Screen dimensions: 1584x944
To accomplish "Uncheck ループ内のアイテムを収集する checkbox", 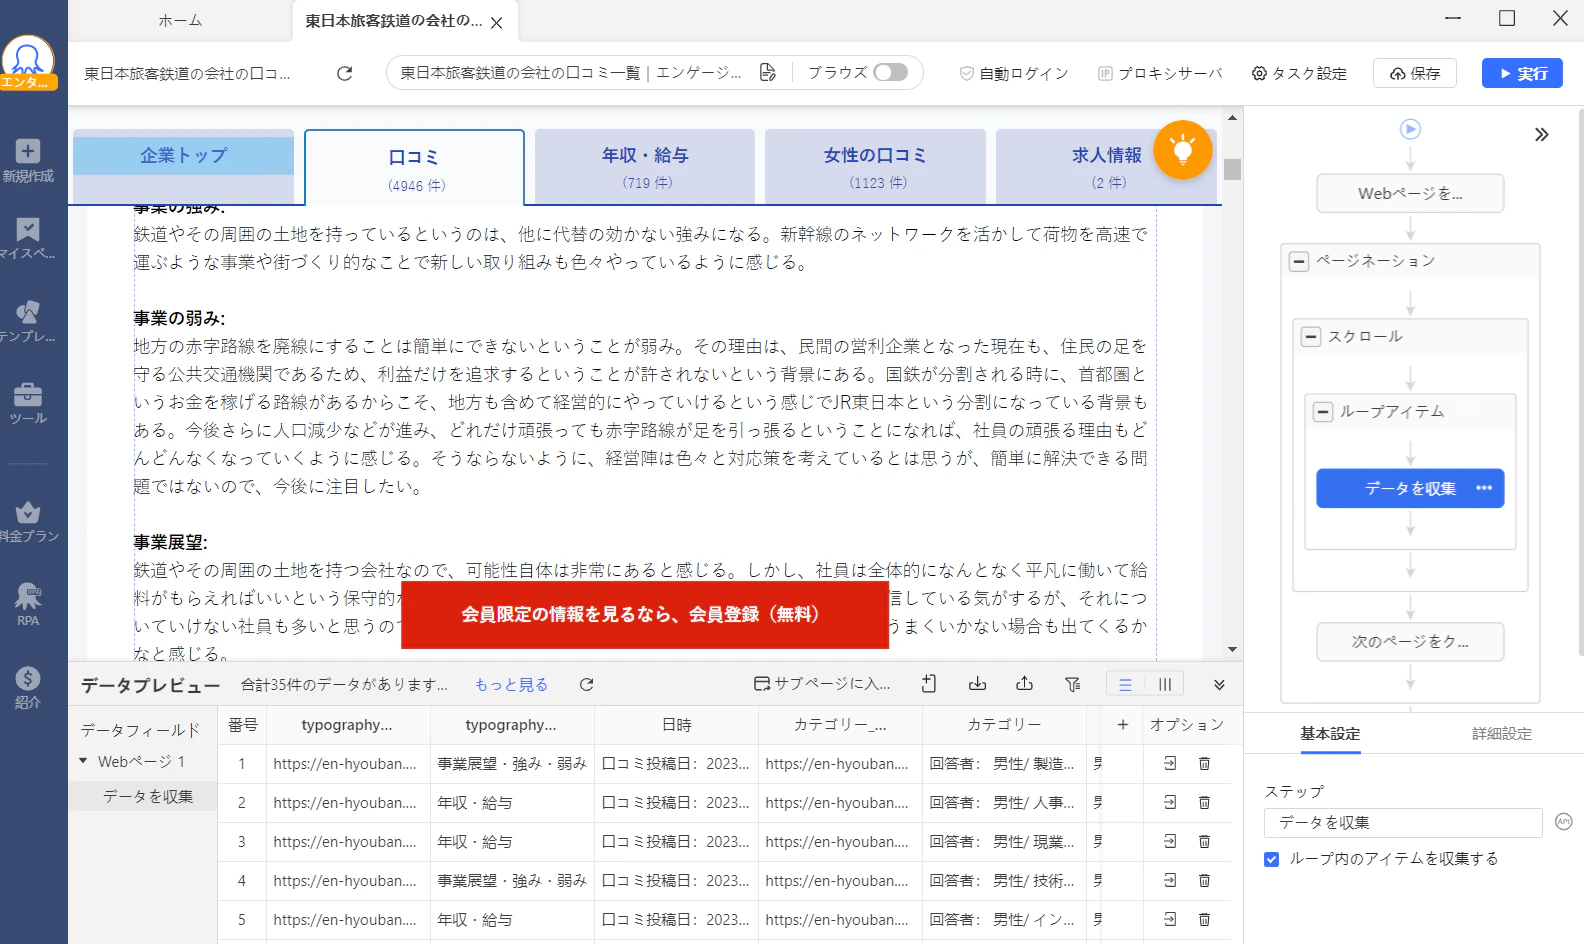I will point(1272,859).
